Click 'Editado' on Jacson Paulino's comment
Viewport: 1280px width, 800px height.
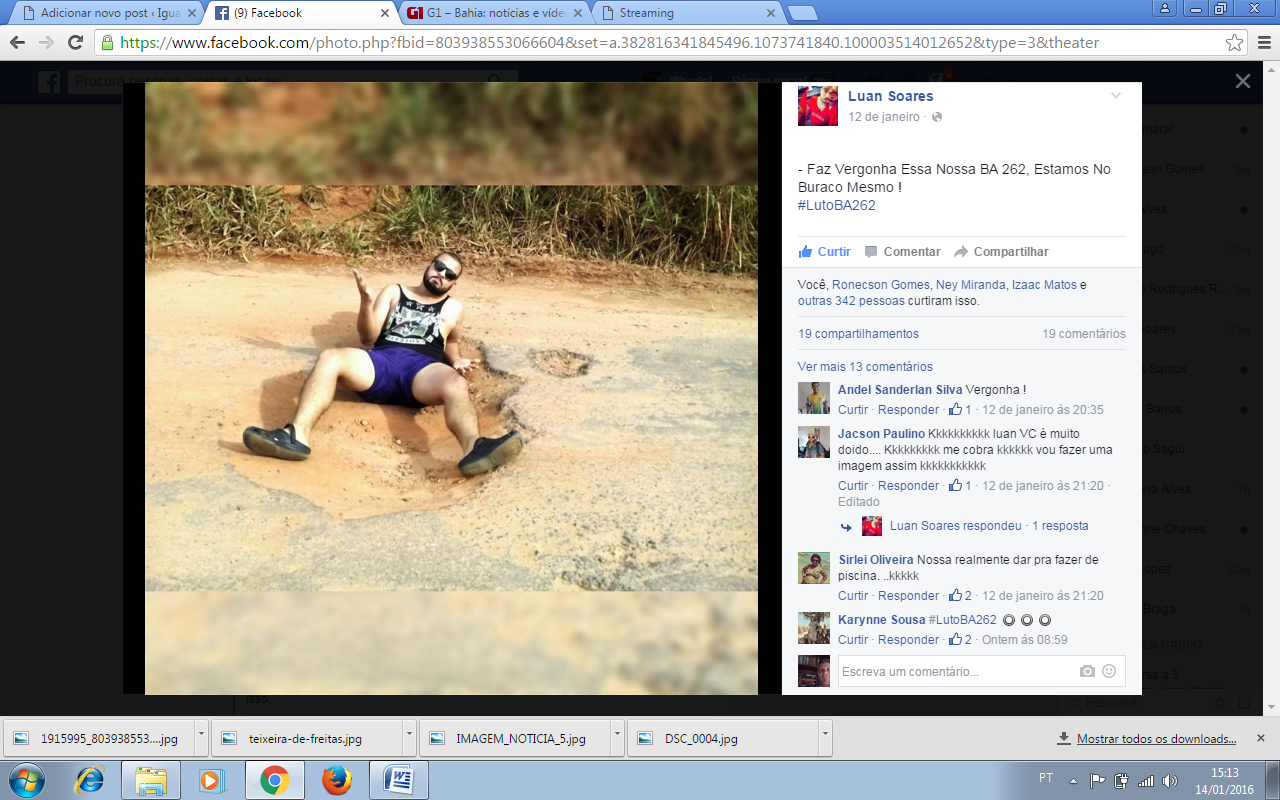(859, 502)
